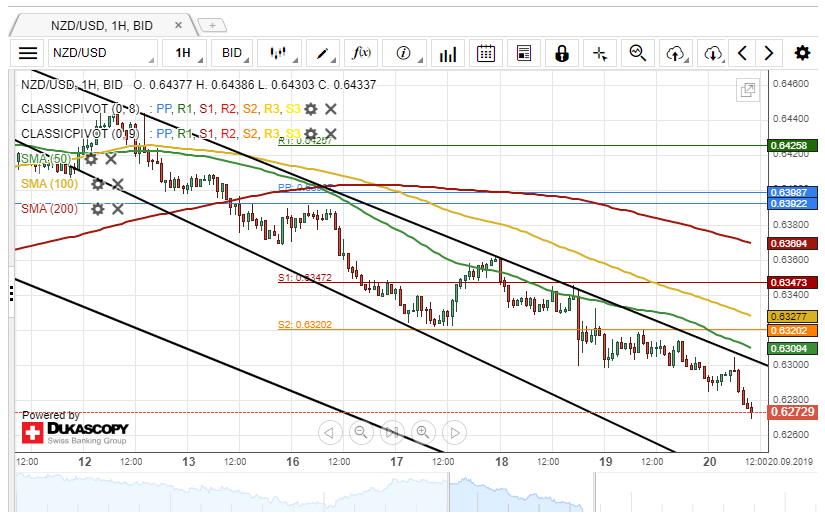Open the NZD/USD instrument dropdown
The height and width of the screenshot is (520, 825).
103,53
